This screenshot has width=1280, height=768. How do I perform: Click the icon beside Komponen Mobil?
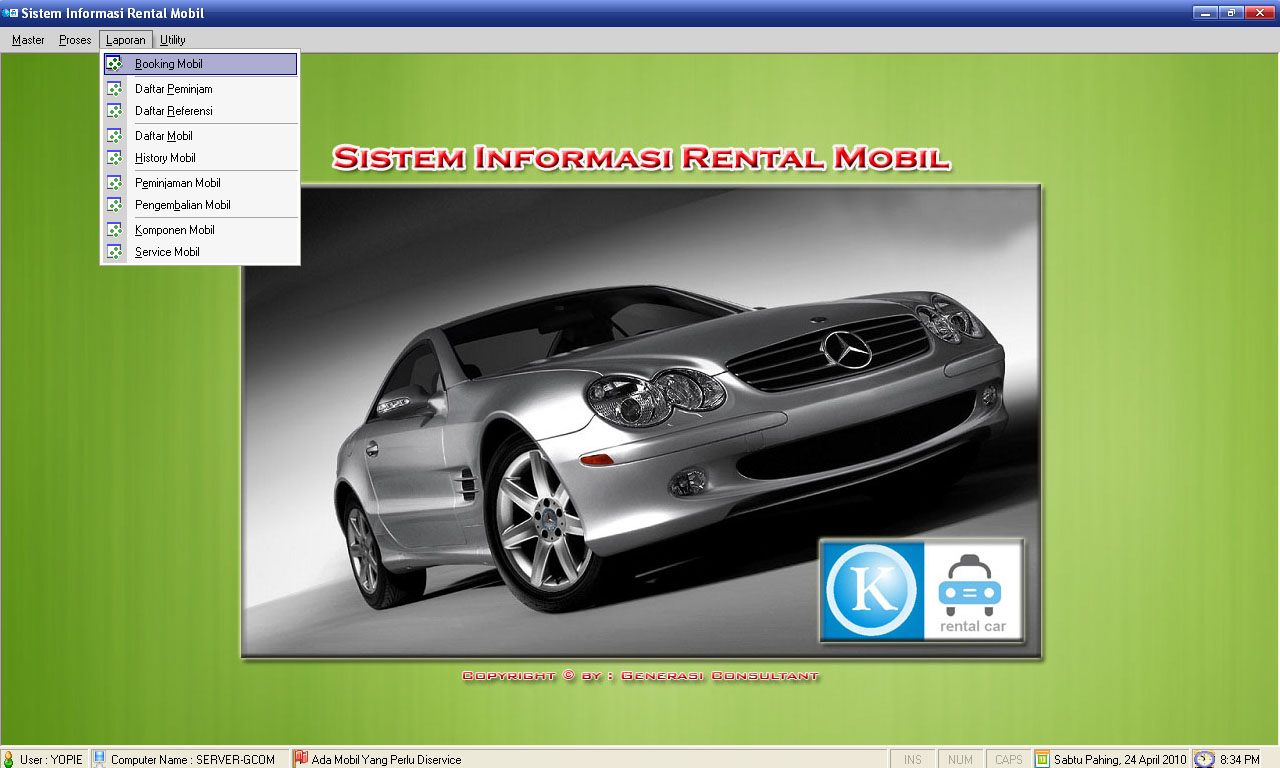point(115,230)
